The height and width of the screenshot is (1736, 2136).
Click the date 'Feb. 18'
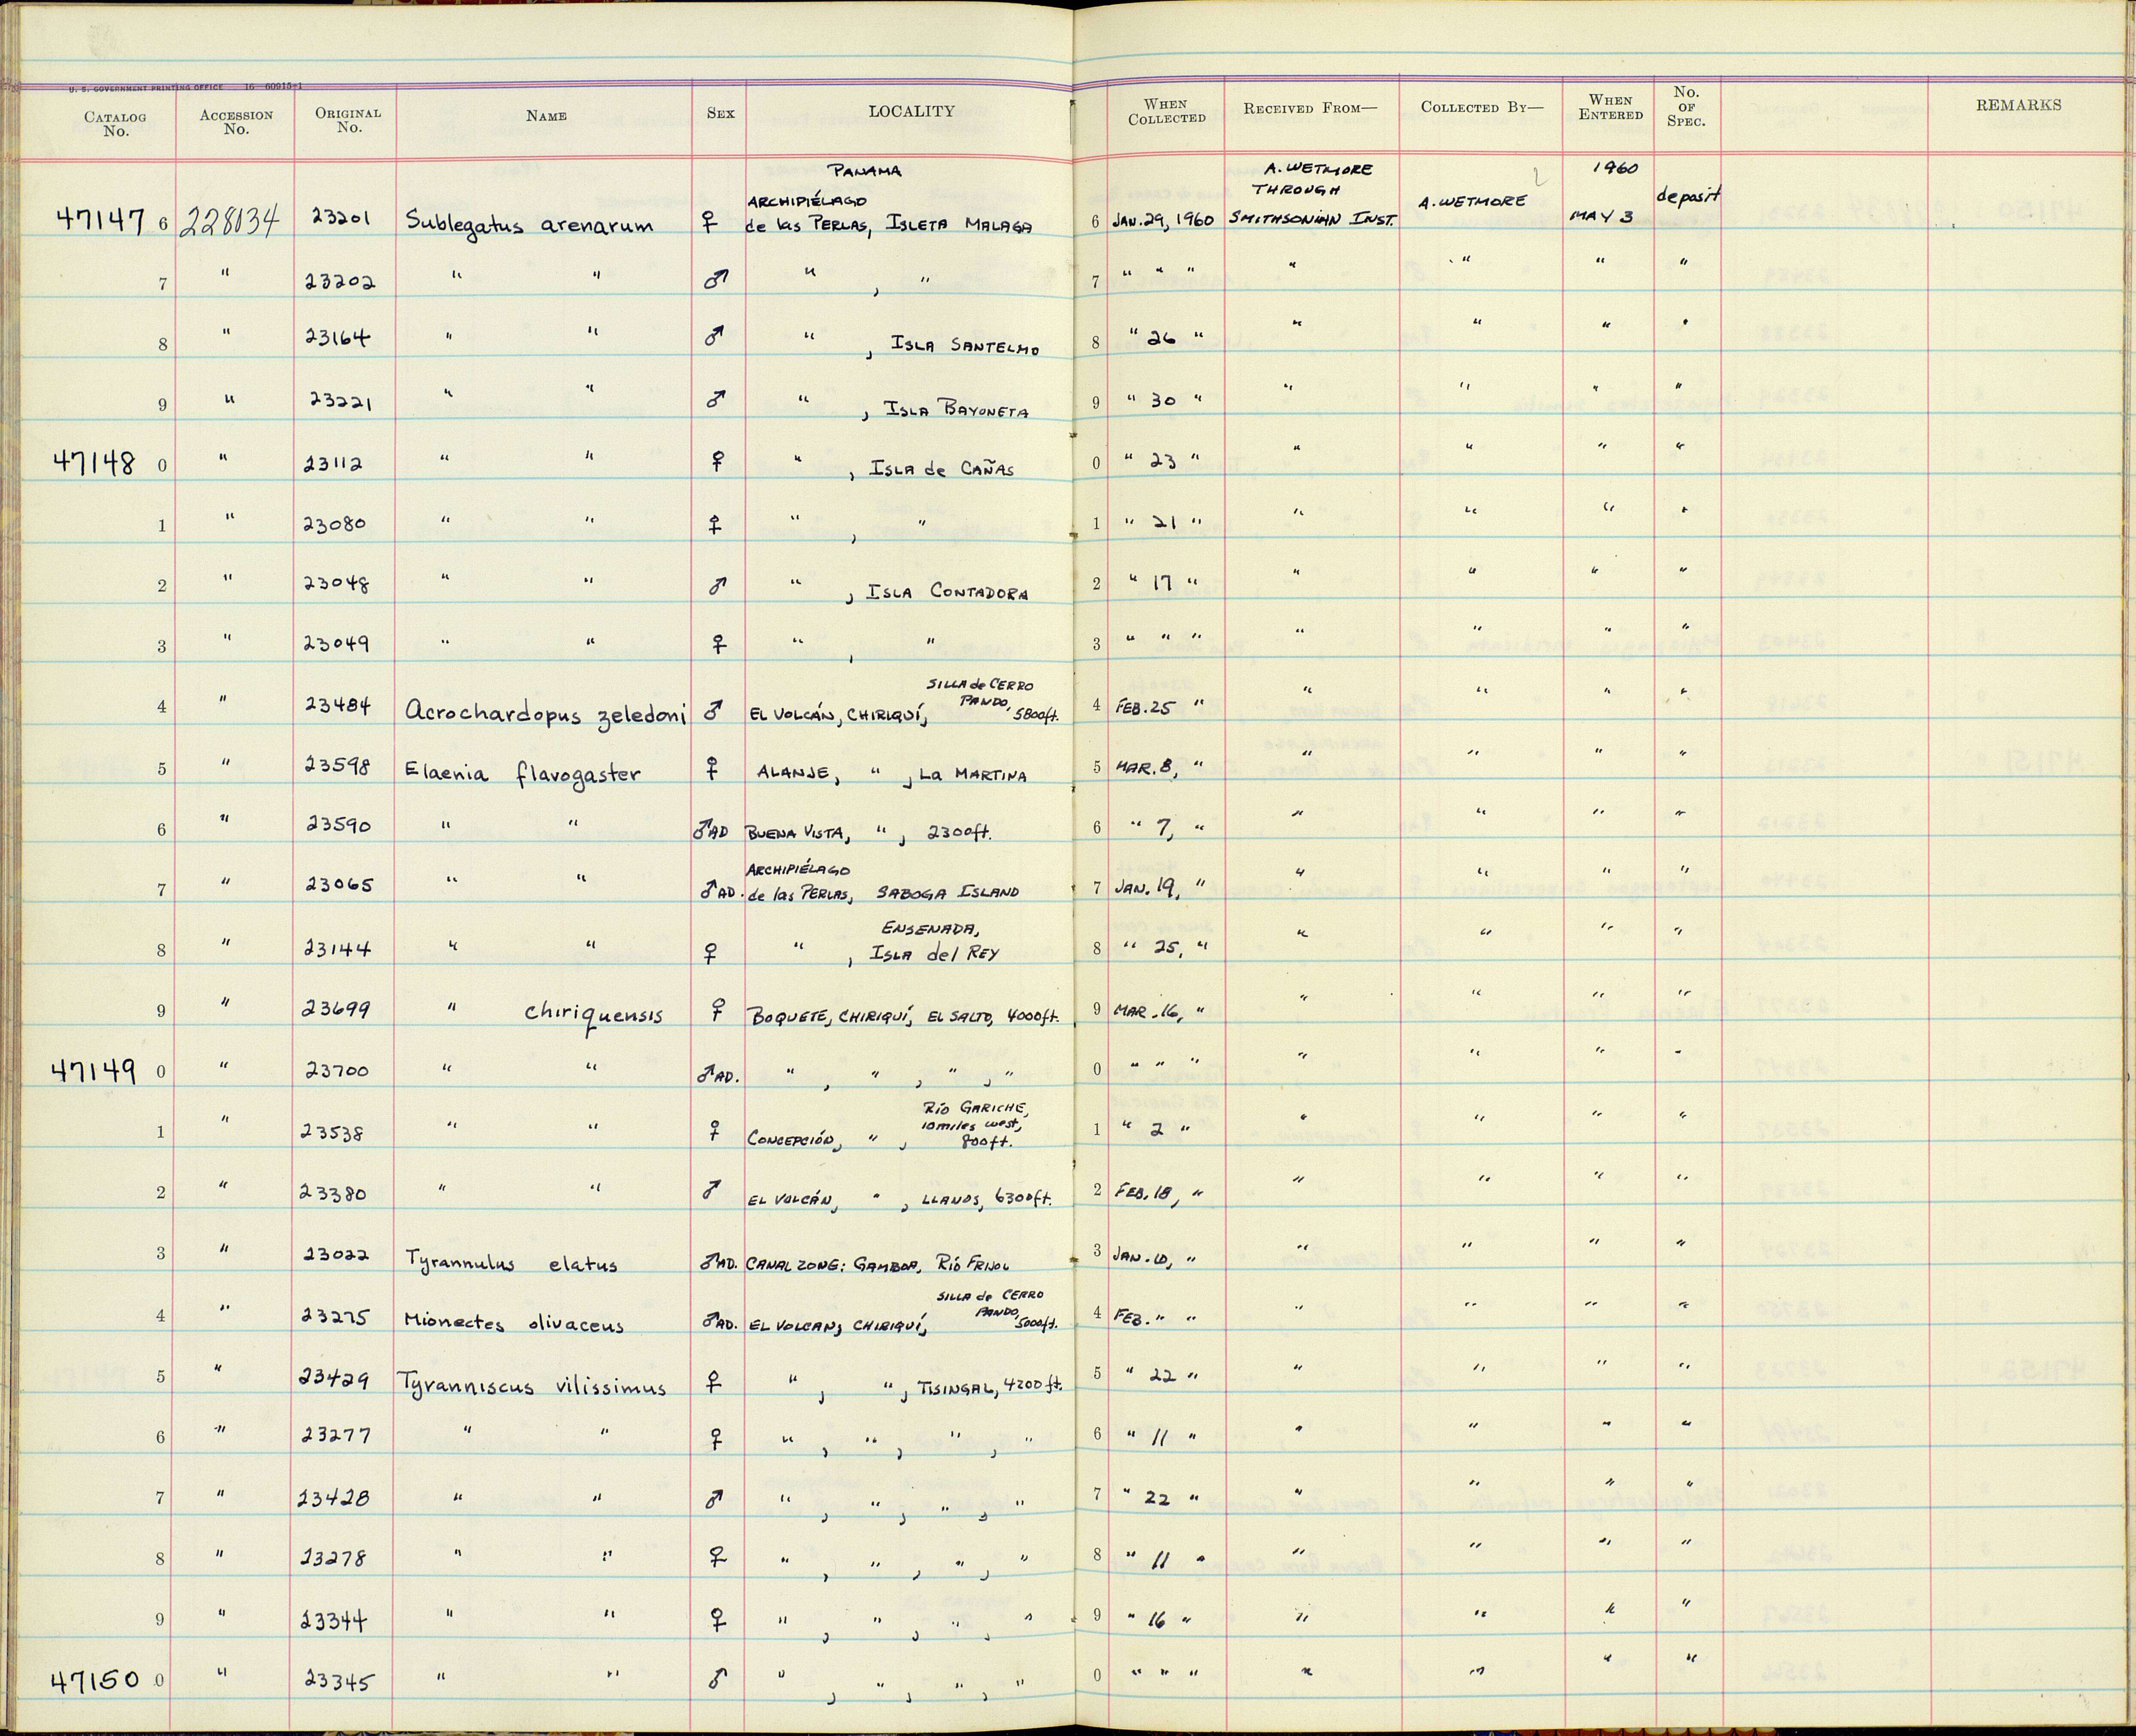click(x=1145, y=1191)
